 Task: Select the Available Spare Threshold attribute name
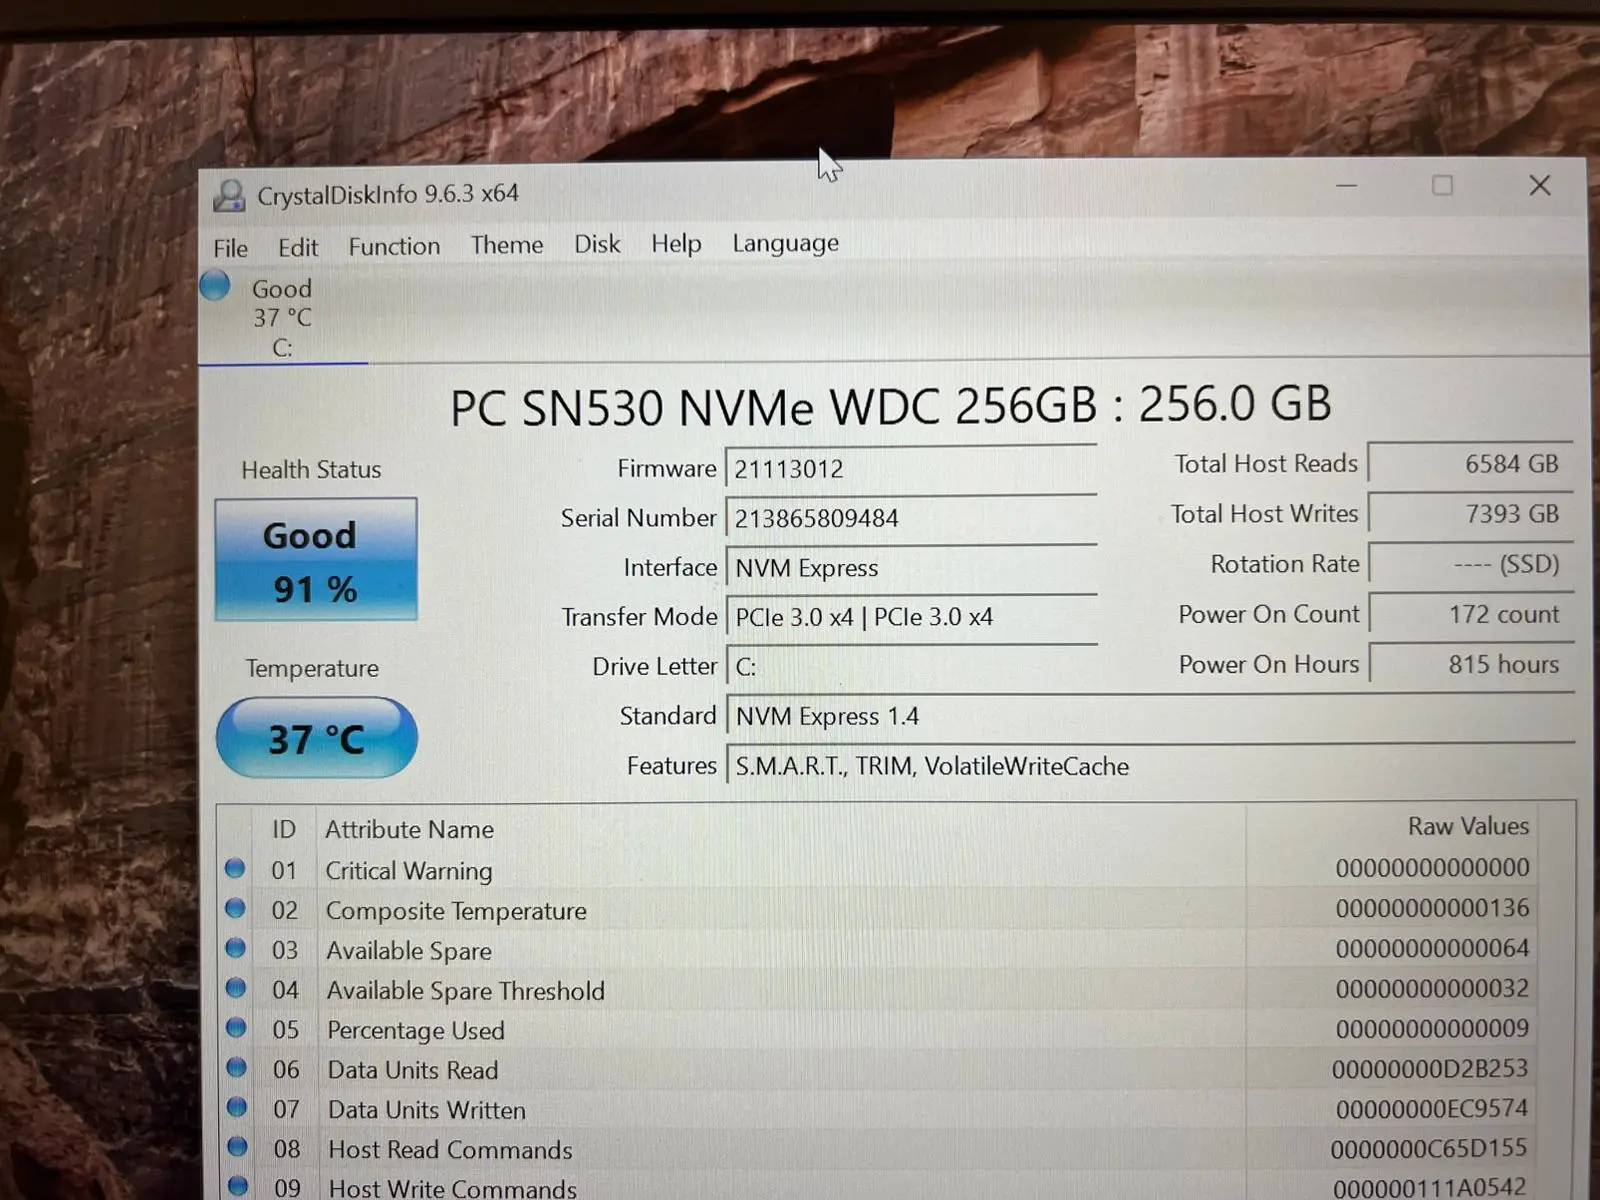(x=466, y=991)
